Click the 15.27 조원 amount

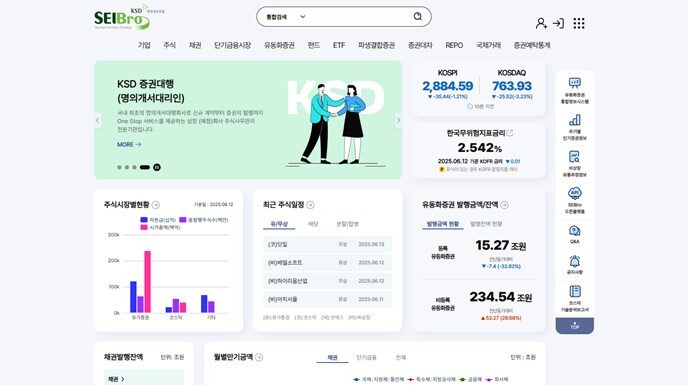point(501,245)
